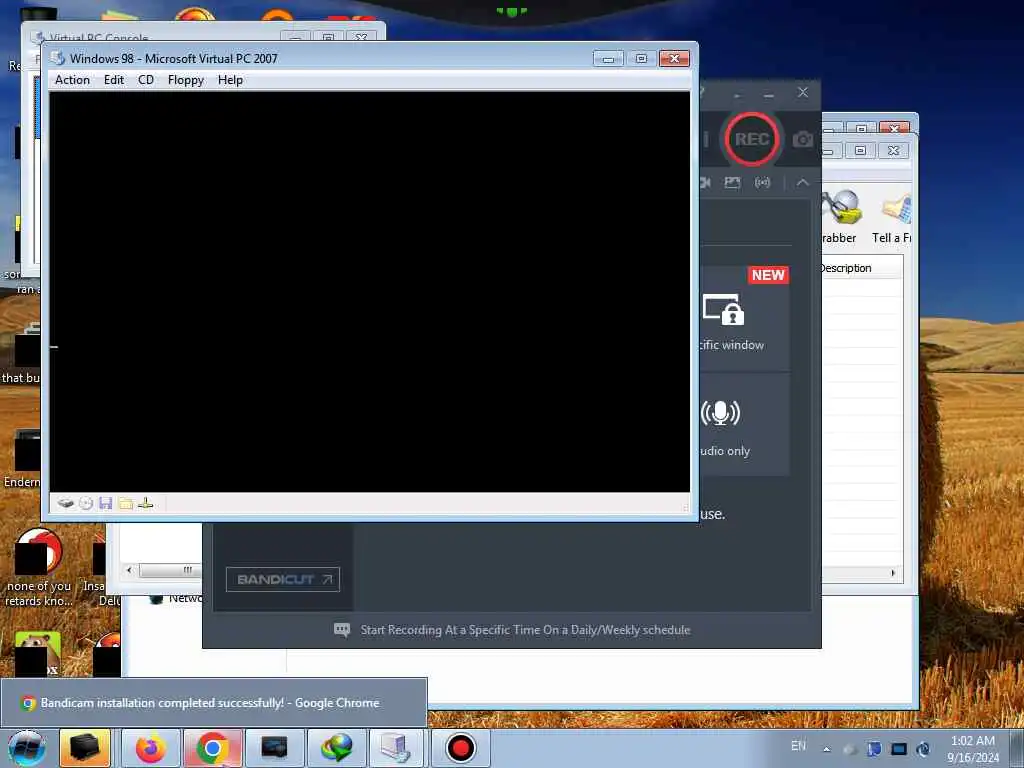Open the desktop icon labeled none of you
The width and height of the screenshot is (1024, 768).
coord(39,567)
